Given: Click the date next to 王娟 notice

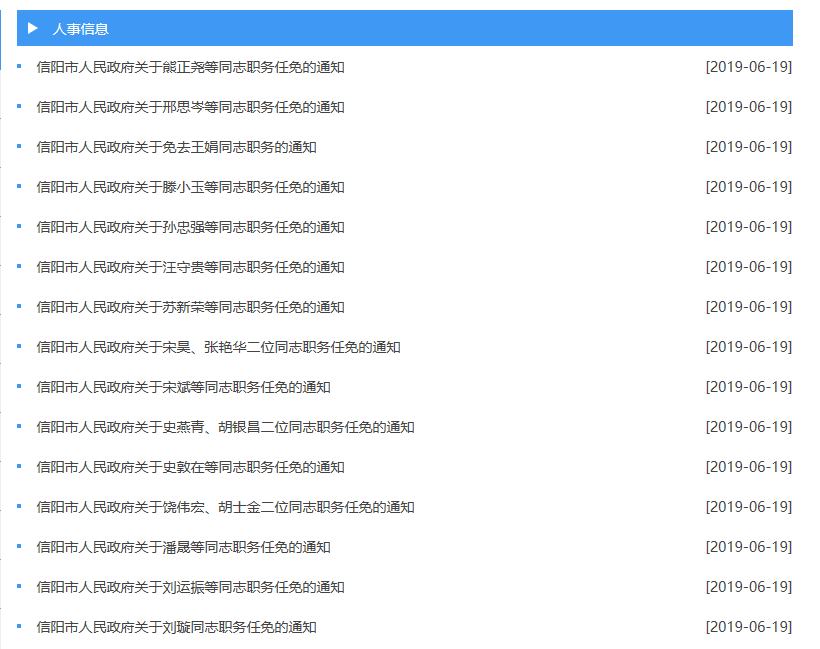Looking at the screenshot, I should tap(749, 147).
